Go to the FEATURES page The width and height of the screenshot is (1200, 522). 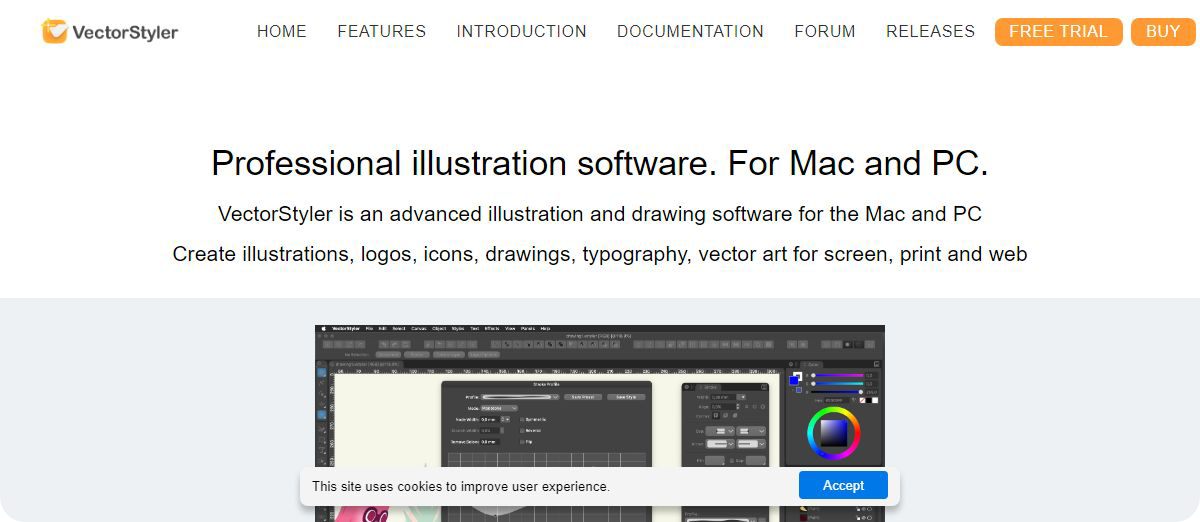click(382, 32)
